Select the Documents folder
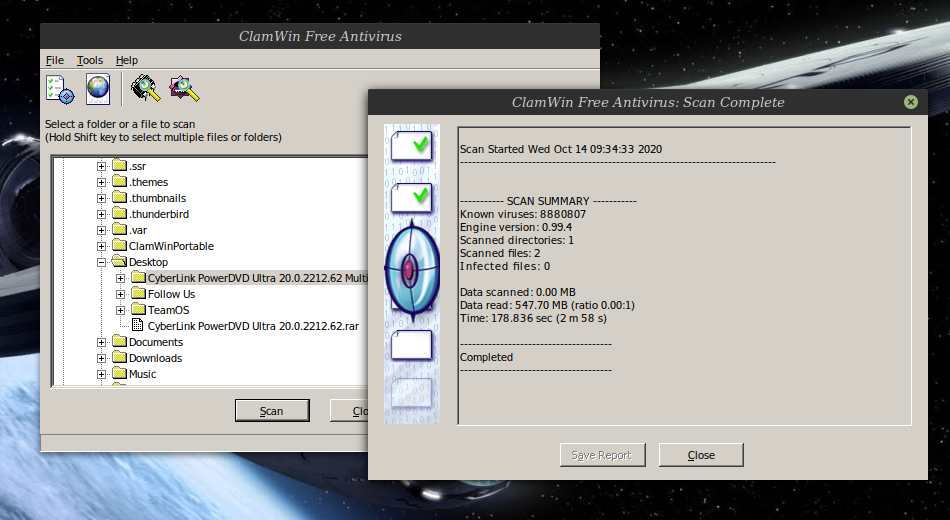Image resolution: width=950 pixels, height=520 pixels. [156, 342]
